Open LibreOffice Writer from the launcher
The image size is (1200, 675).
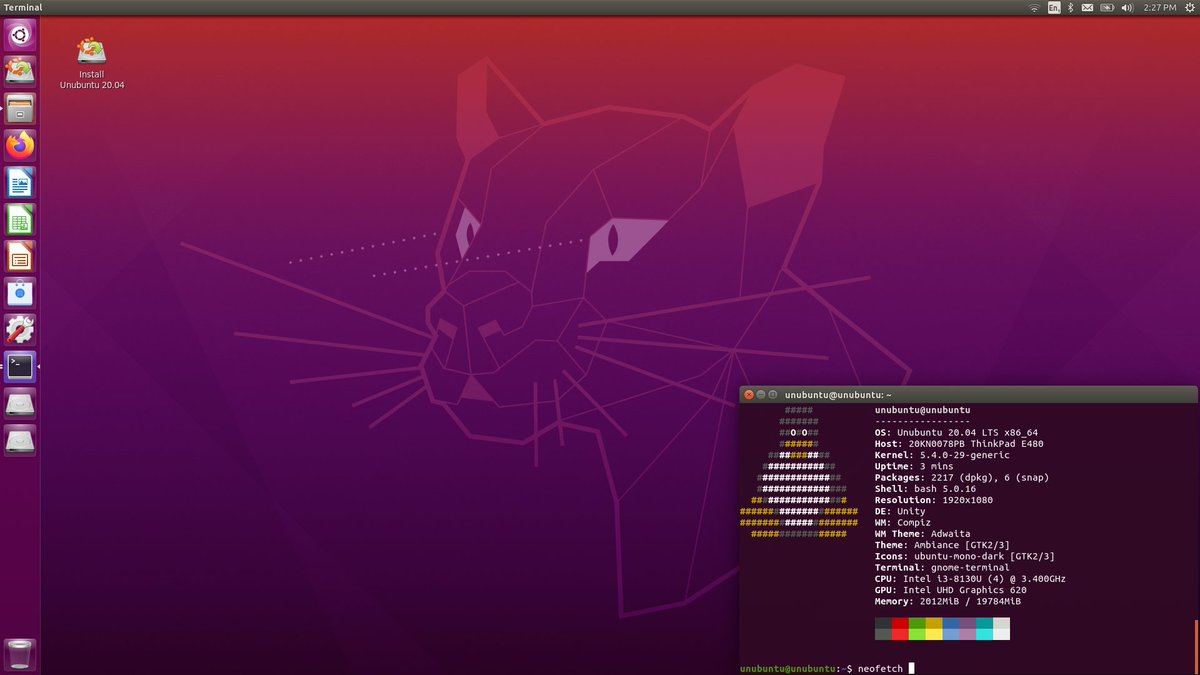20,182
